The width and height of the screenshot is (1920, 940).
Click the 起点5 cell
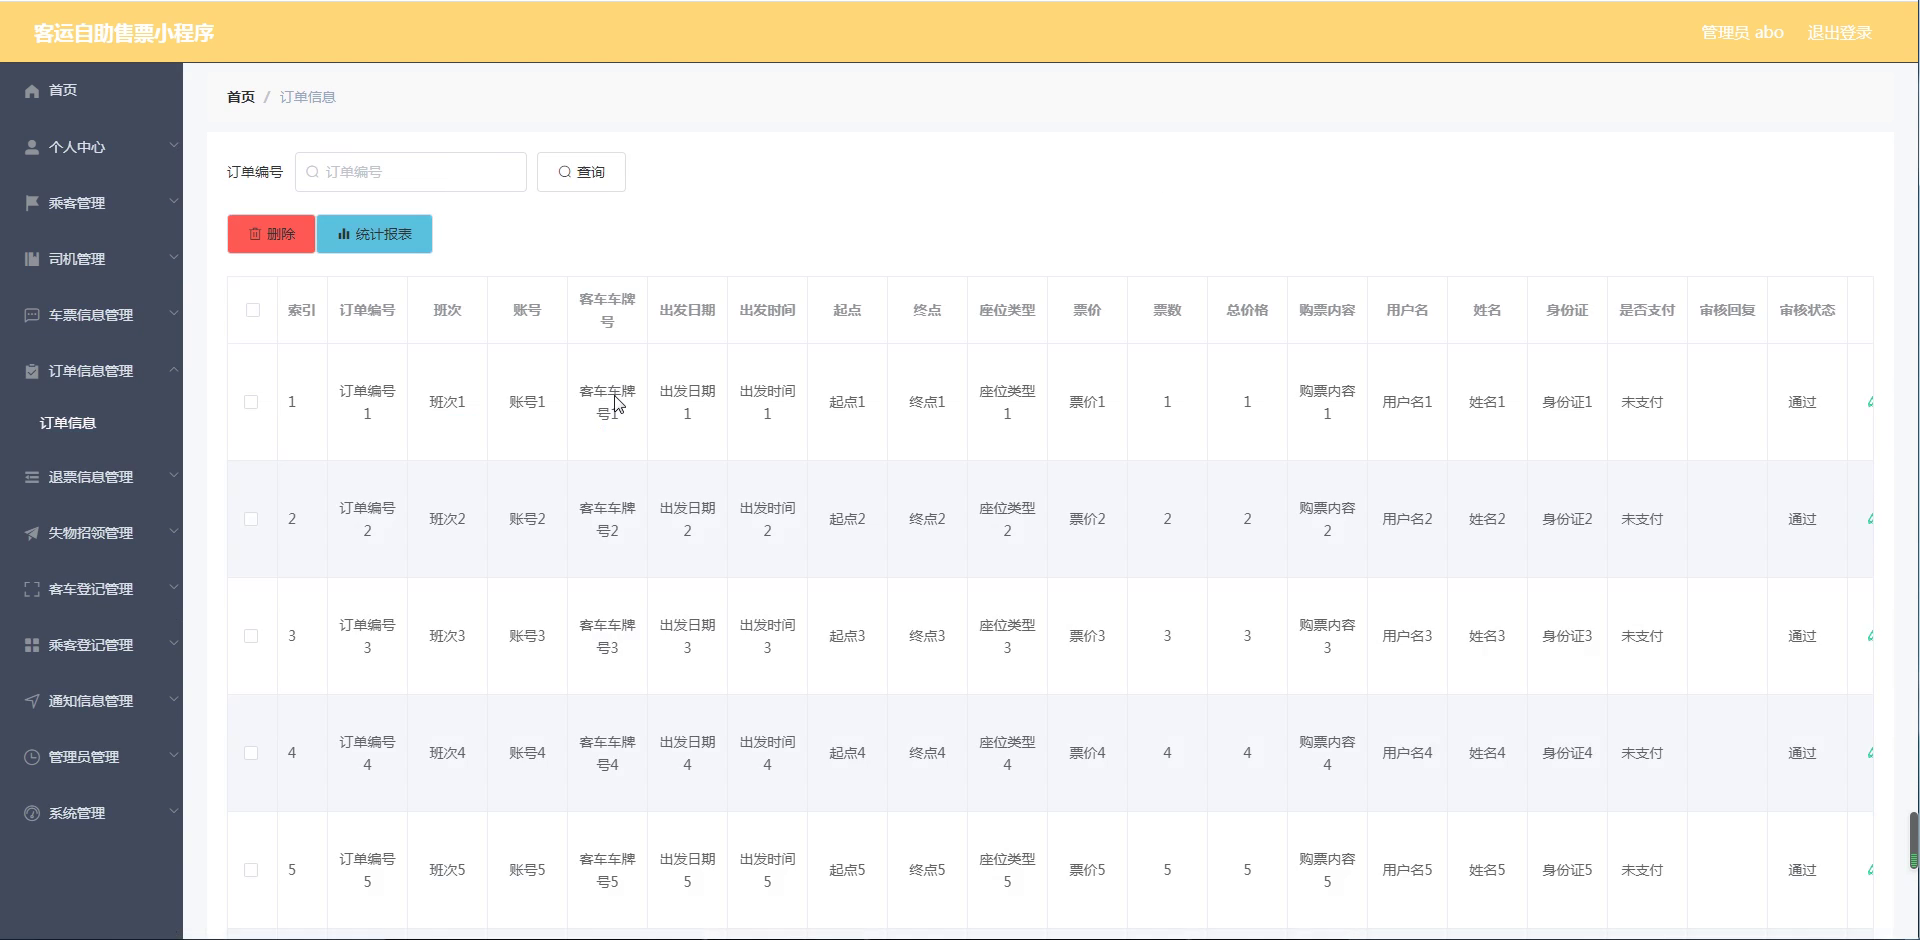click(x=847, y=870)
